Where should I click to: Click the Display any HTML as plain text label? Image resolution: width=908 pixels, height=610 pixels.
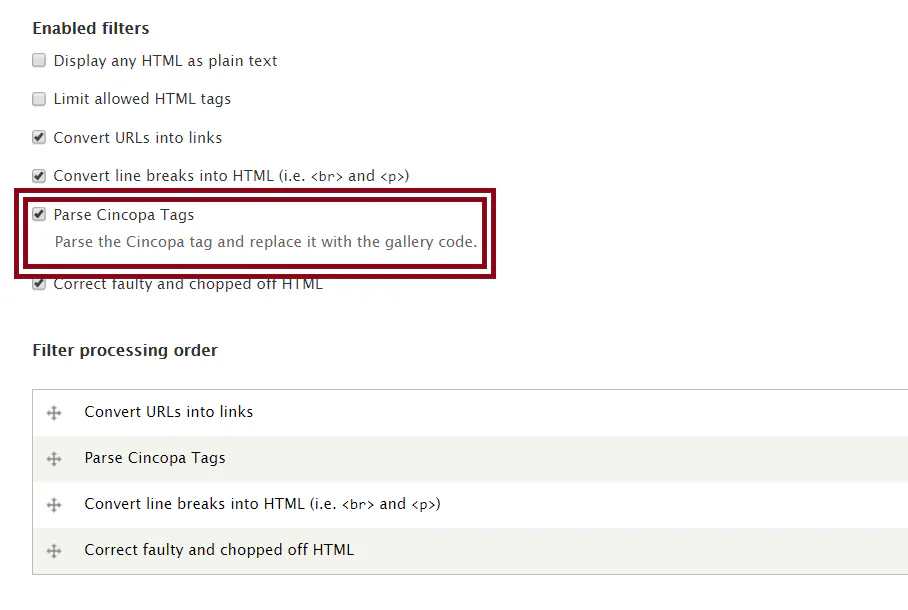pyautogui.click(x=165, y=61)
